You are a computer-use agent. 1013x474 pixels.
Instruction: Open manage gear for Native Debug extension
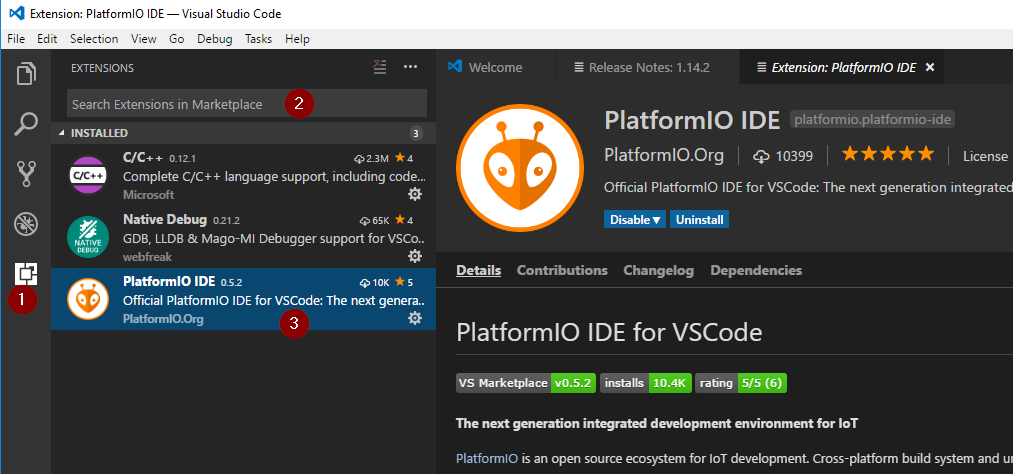(x=415, y=256)
